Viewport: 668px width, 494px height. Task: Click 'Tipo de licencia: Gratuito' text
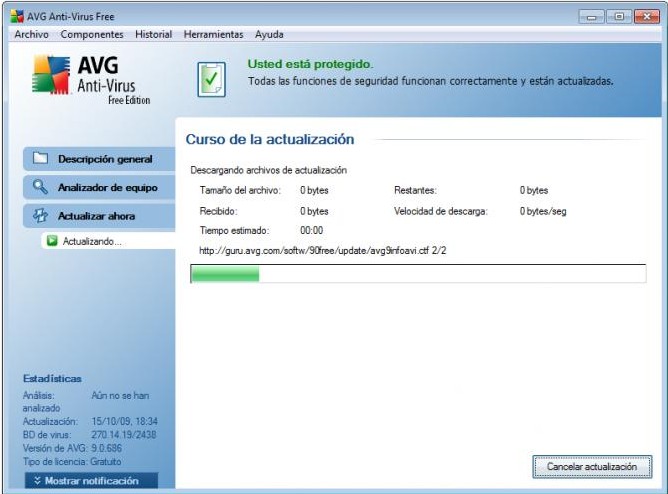(x=72, y=462)
